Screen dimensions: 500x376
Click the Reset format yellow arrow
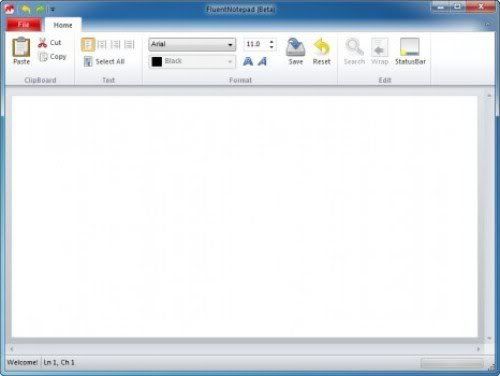tap(321, 51)
